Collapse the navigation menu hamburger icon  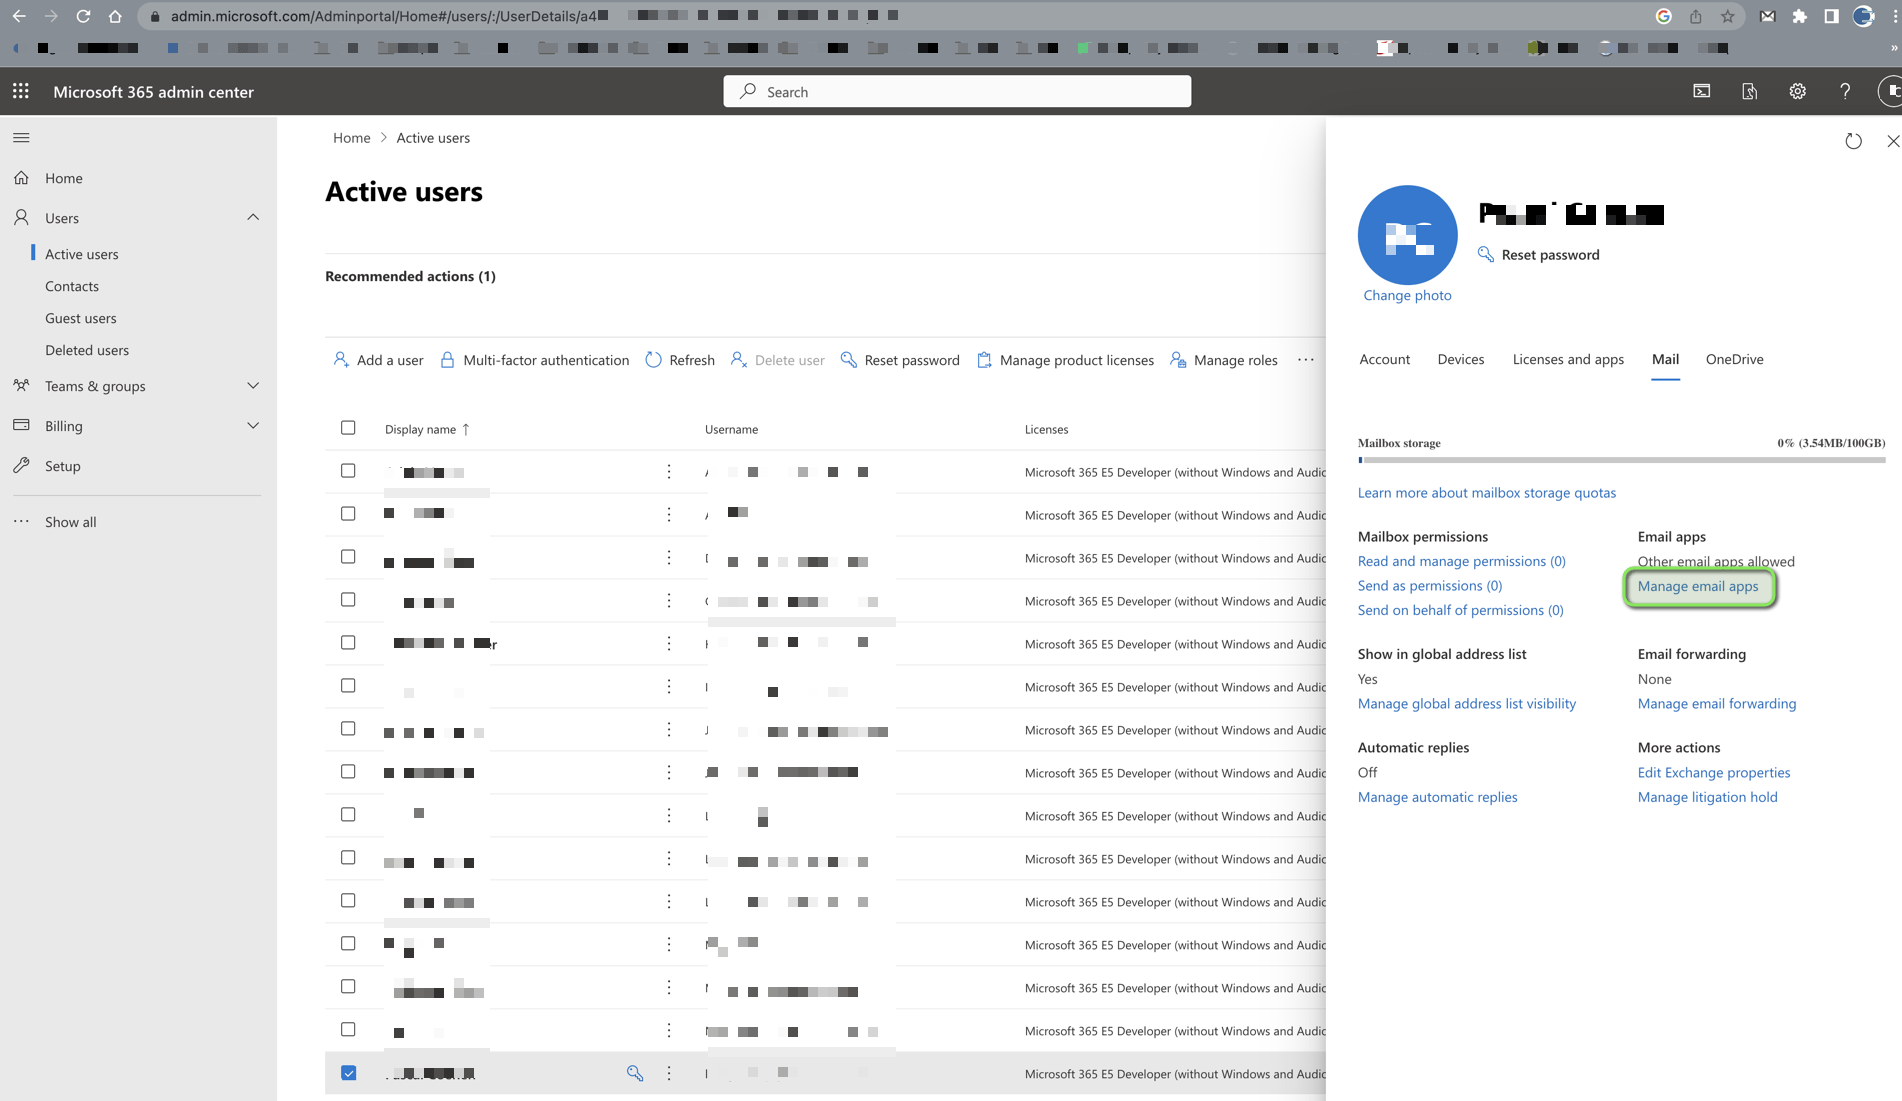(21, 138)
